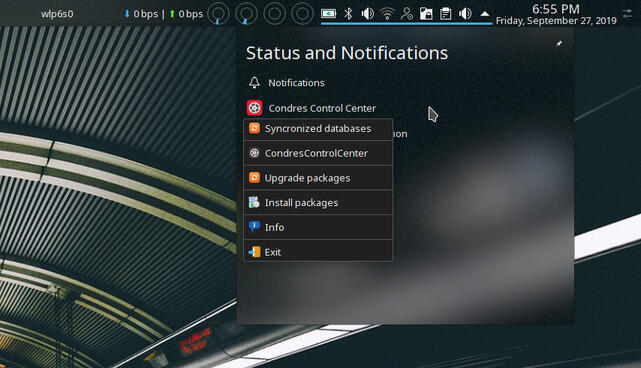This screenshot has width=641, height=368.
Task: Click the wlp6s0 network interface label
Action: pyautogui.click(x=57, y=14)
